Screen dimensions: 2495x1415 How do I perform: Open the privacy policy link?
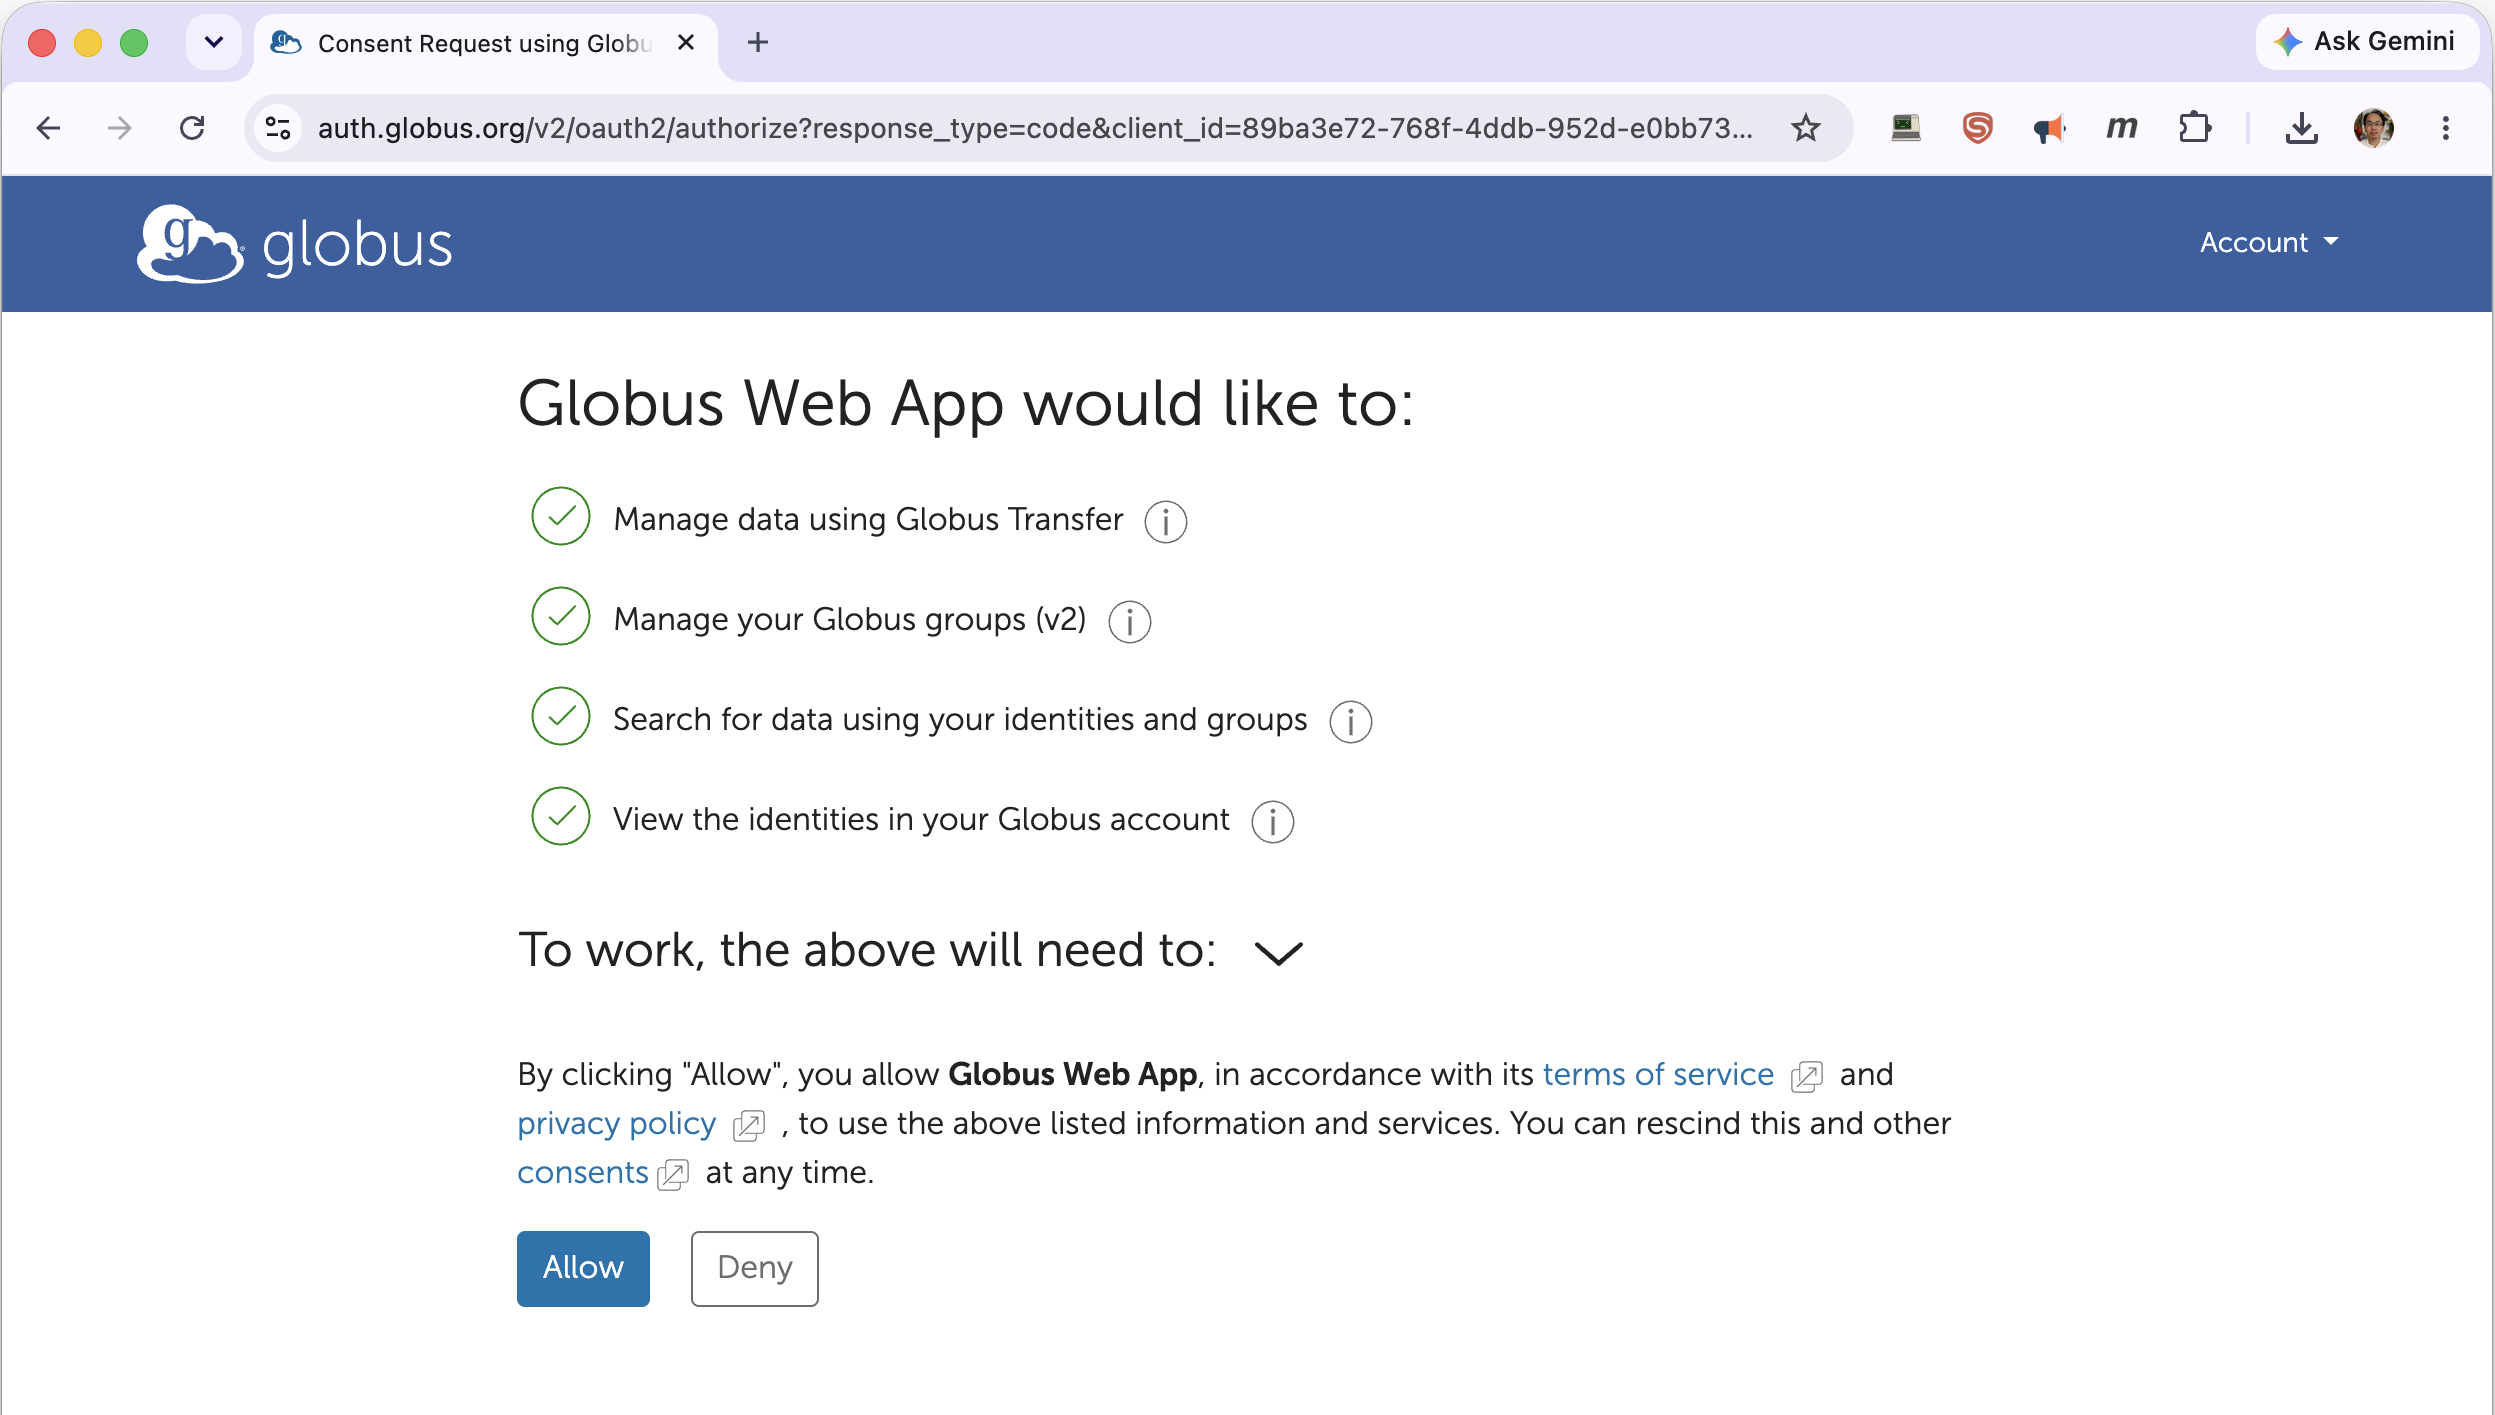point(617,1123)
